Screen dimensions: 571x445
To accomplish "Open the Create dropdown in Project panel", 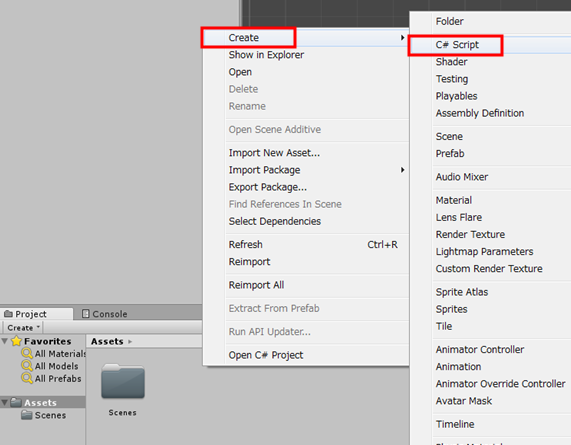I will [23, 328].
